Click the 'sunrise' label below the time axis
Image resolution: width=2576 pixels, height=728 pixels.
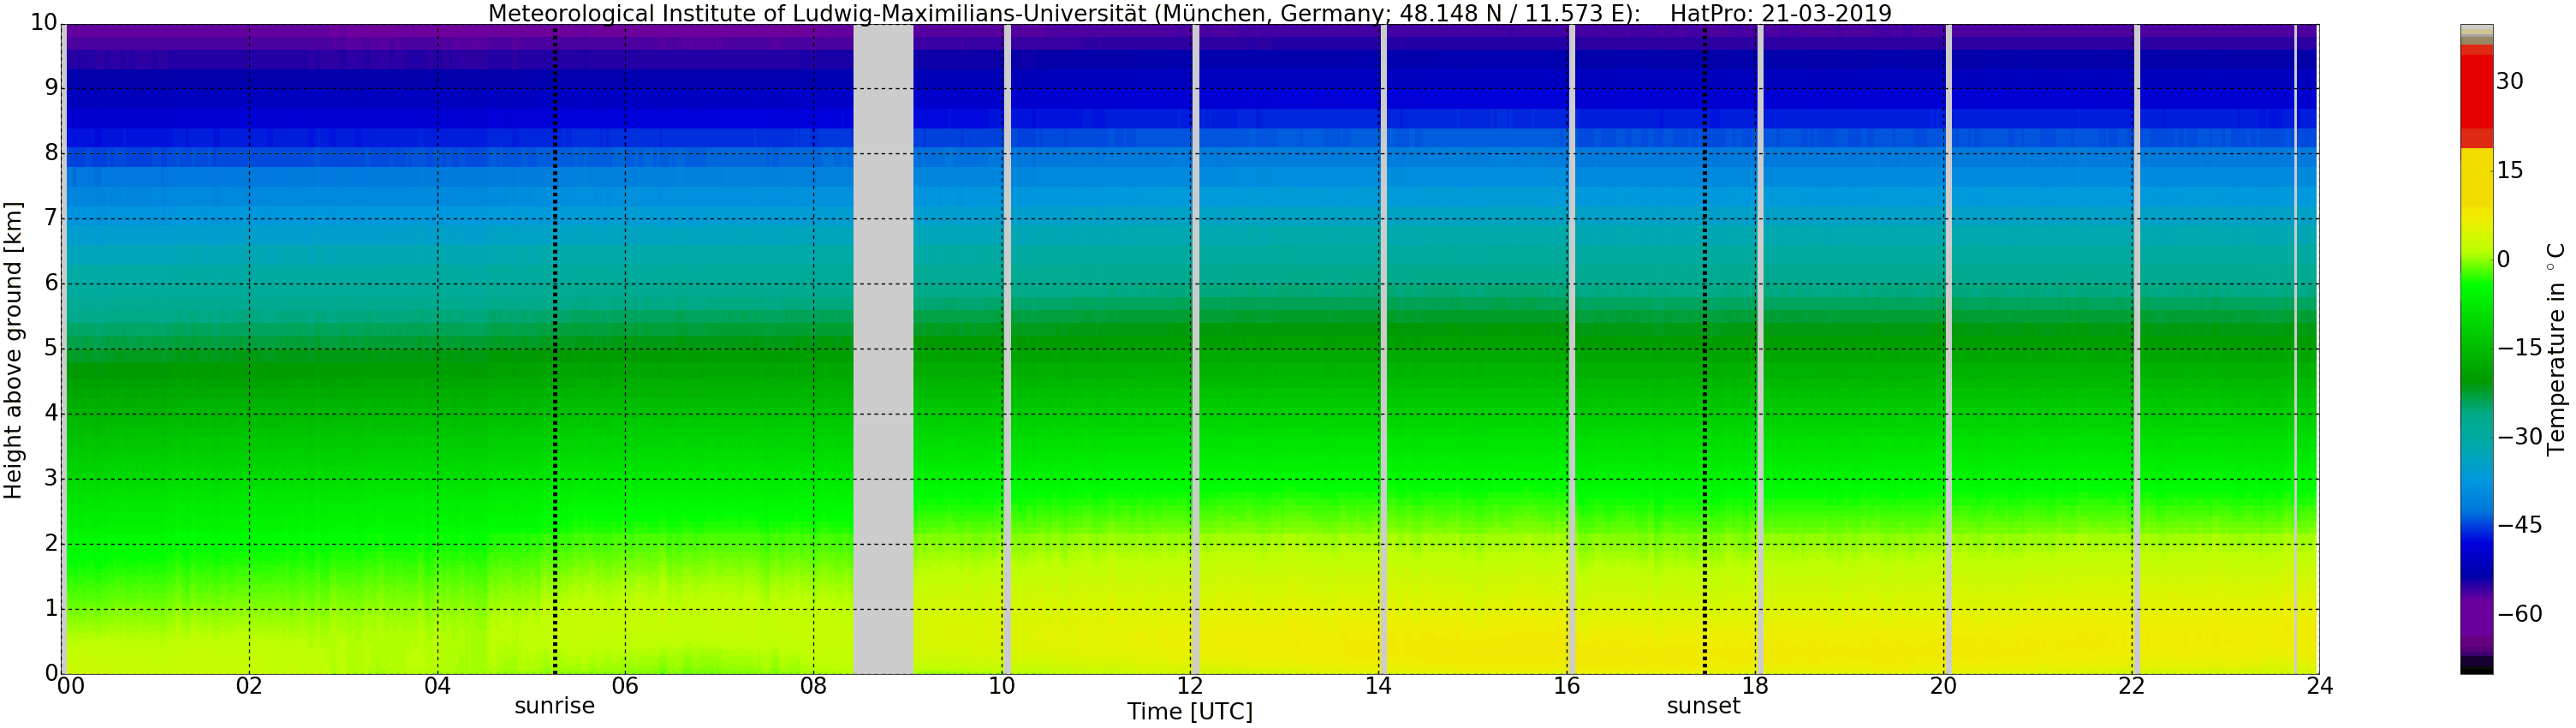tap(554, 706)
